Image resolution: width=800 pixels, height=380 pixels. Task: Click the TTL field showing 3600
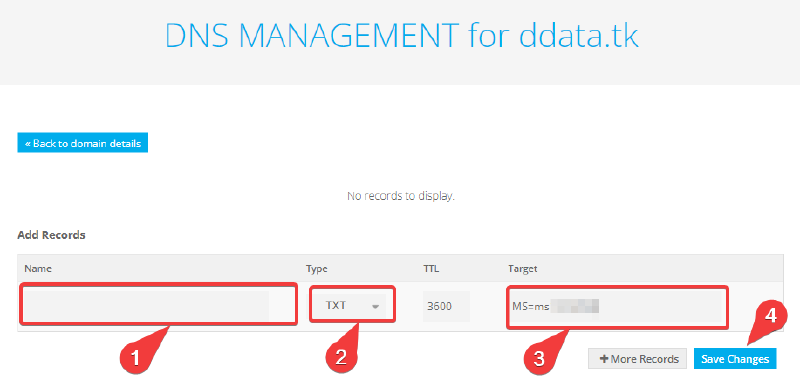click(446, 306)
